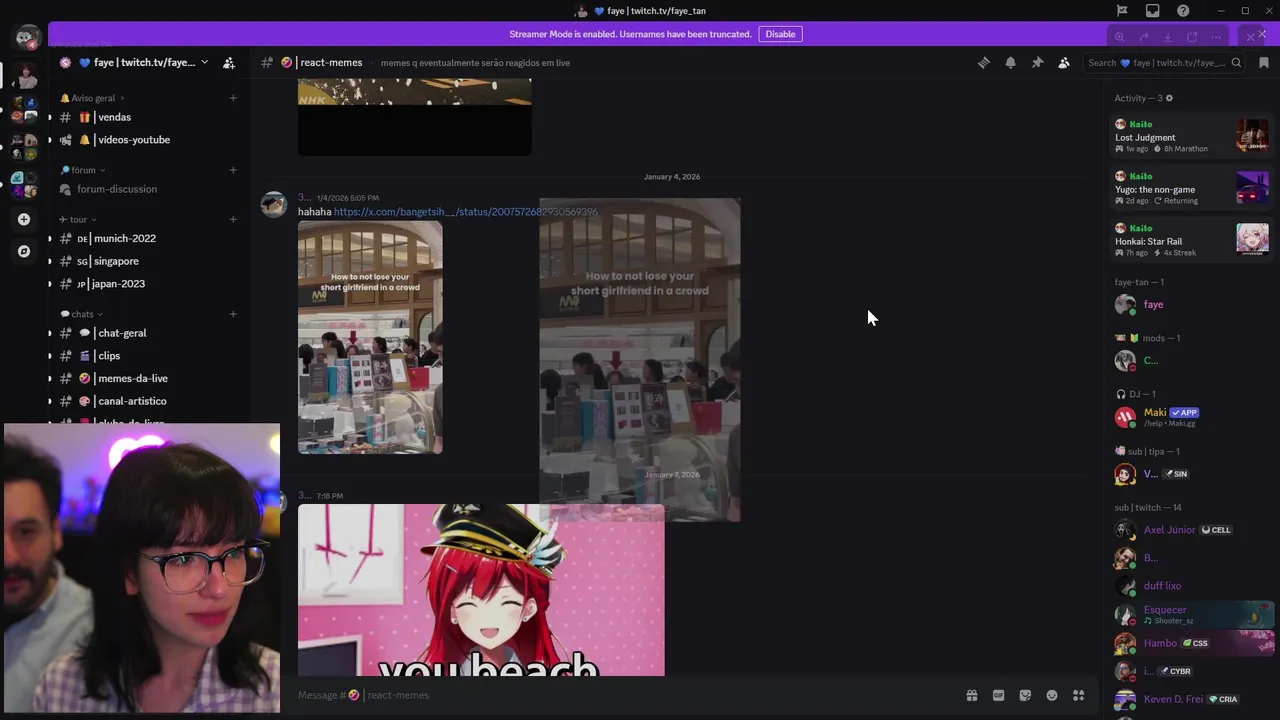
Task: Collapse chats category
Action: pyautogui.click(x=82, y=314)
